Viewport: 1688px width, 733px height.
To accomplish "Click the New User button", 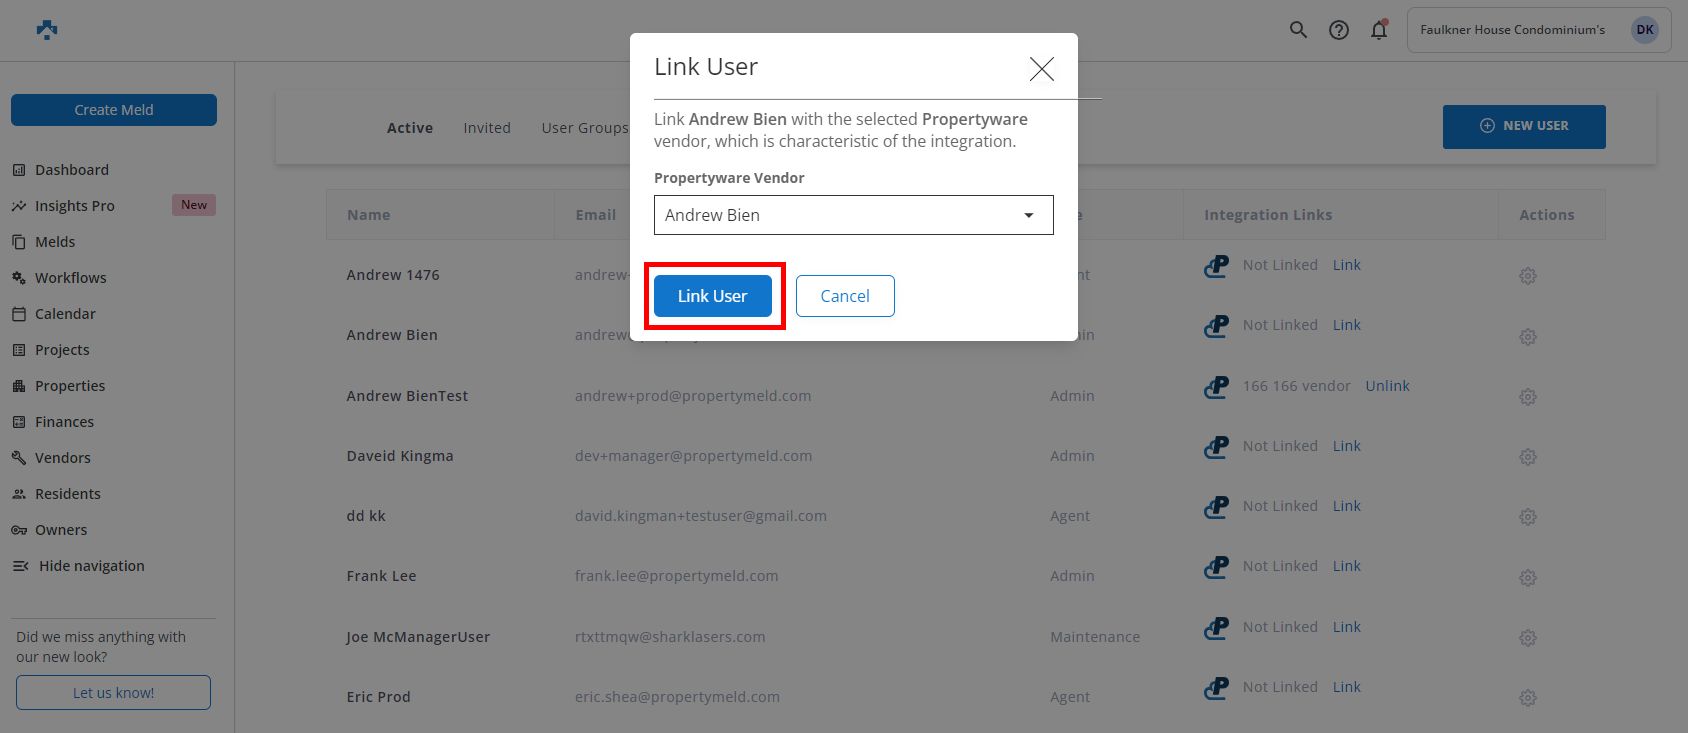I will click(1524, 126).
